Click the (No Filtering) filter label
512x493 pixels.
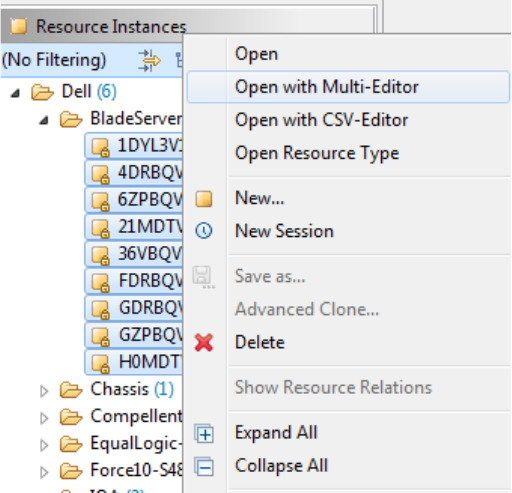pyautogui.click(x=54, y=60)
